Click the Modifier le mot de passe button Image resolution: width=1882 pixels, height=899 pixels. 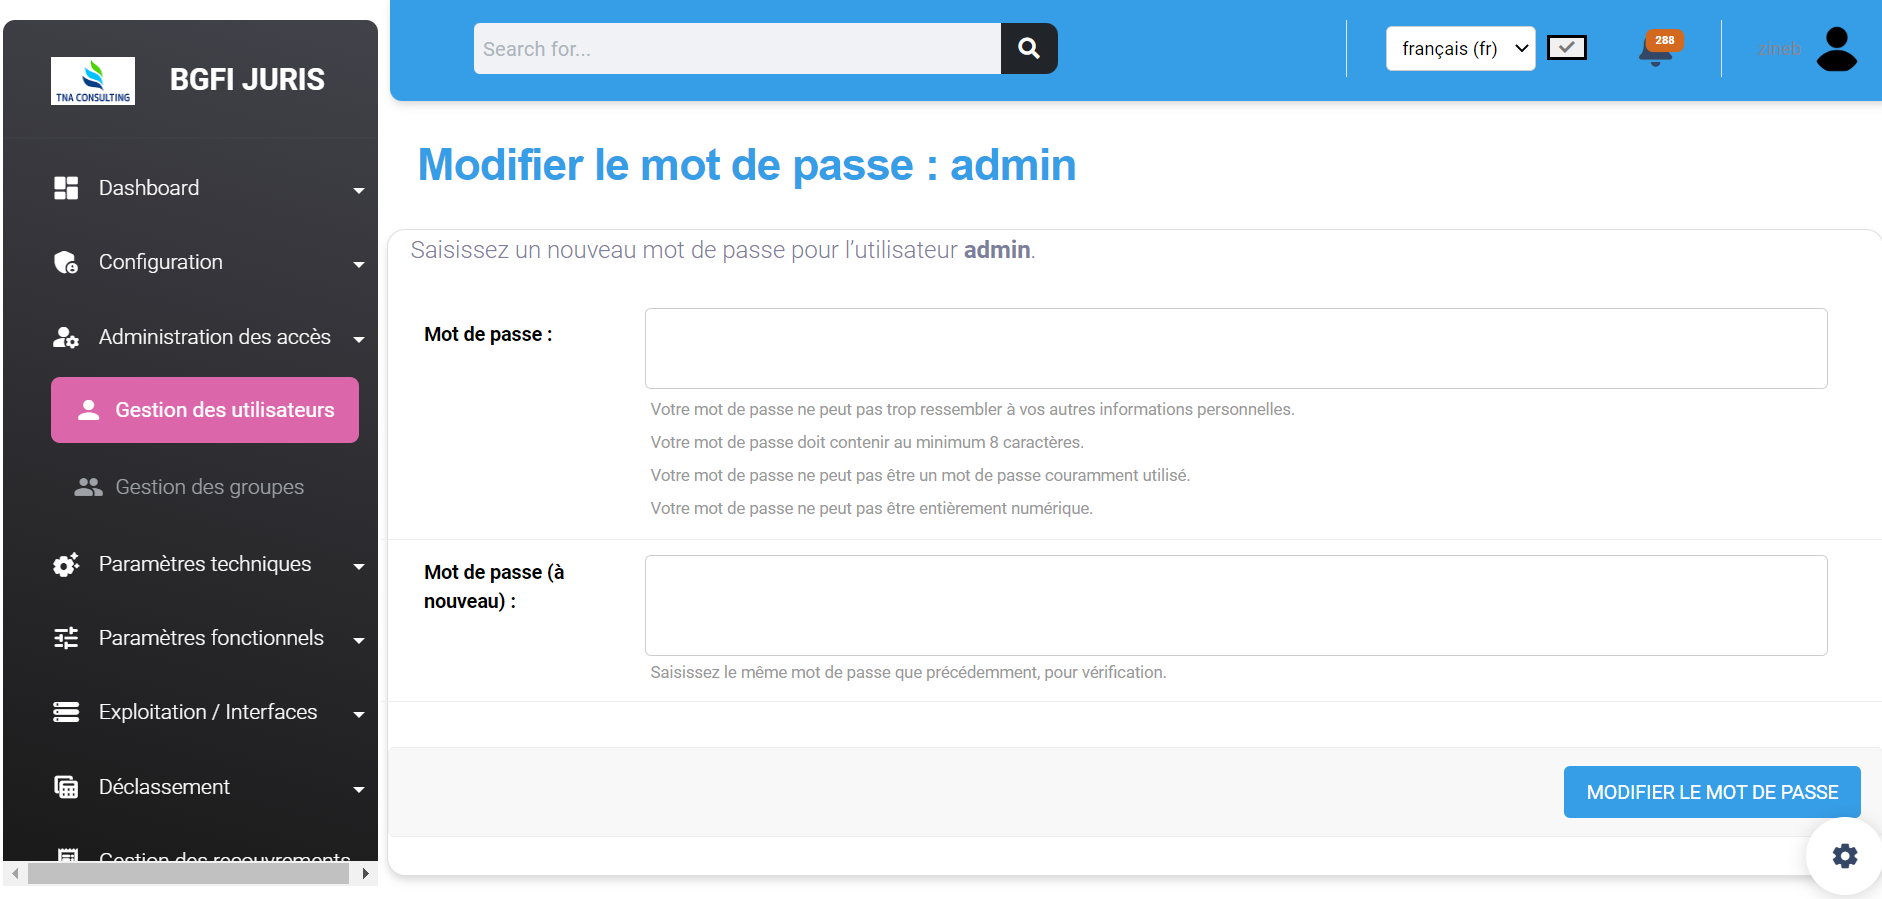pyautogui.click(x=1711, y=792)
